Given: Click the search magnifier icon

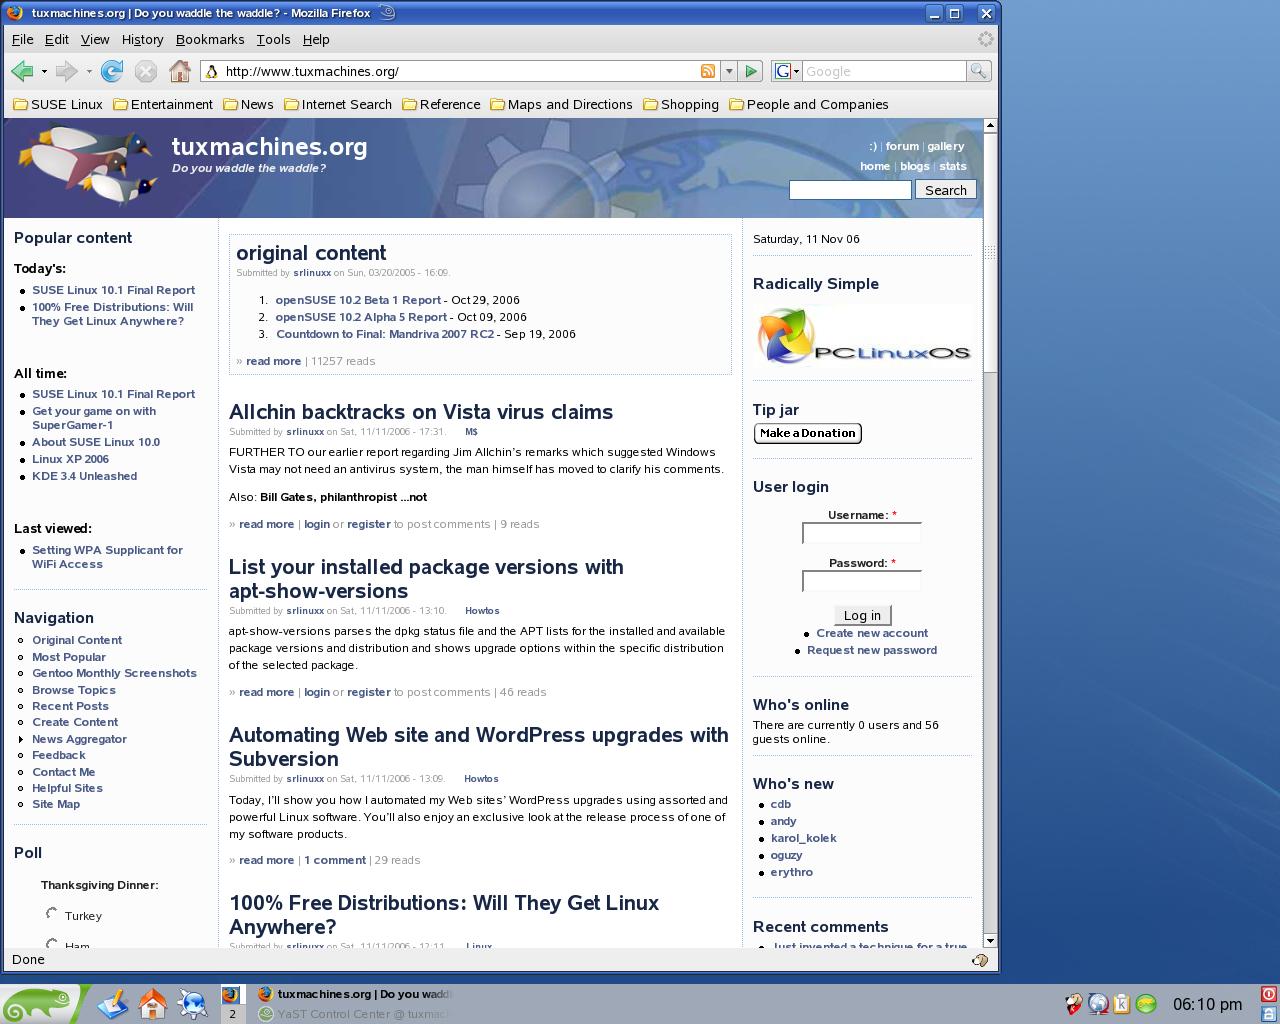Looking at the screenshot, I should click(978, 71).
